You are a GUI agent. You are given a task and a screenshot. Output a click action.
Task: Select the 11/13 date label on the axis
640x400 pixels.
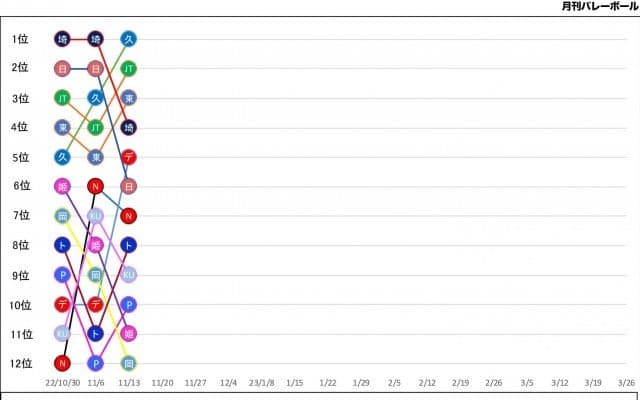[x=129, y=383]
